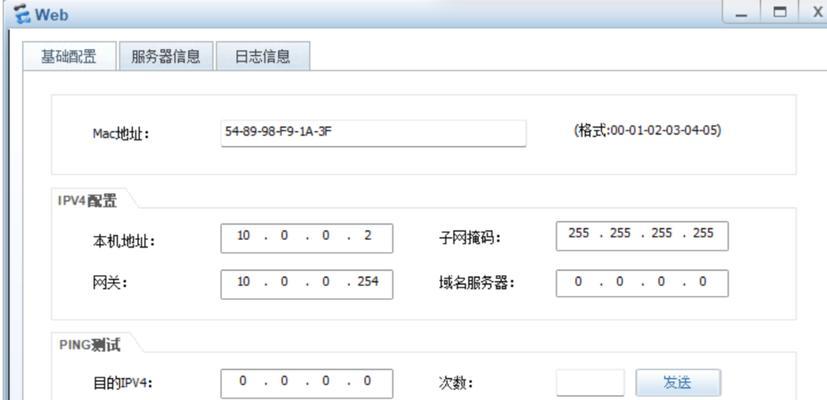Click the 域名服务器 field
827x400 pixels.
click(x=642, y=284)
